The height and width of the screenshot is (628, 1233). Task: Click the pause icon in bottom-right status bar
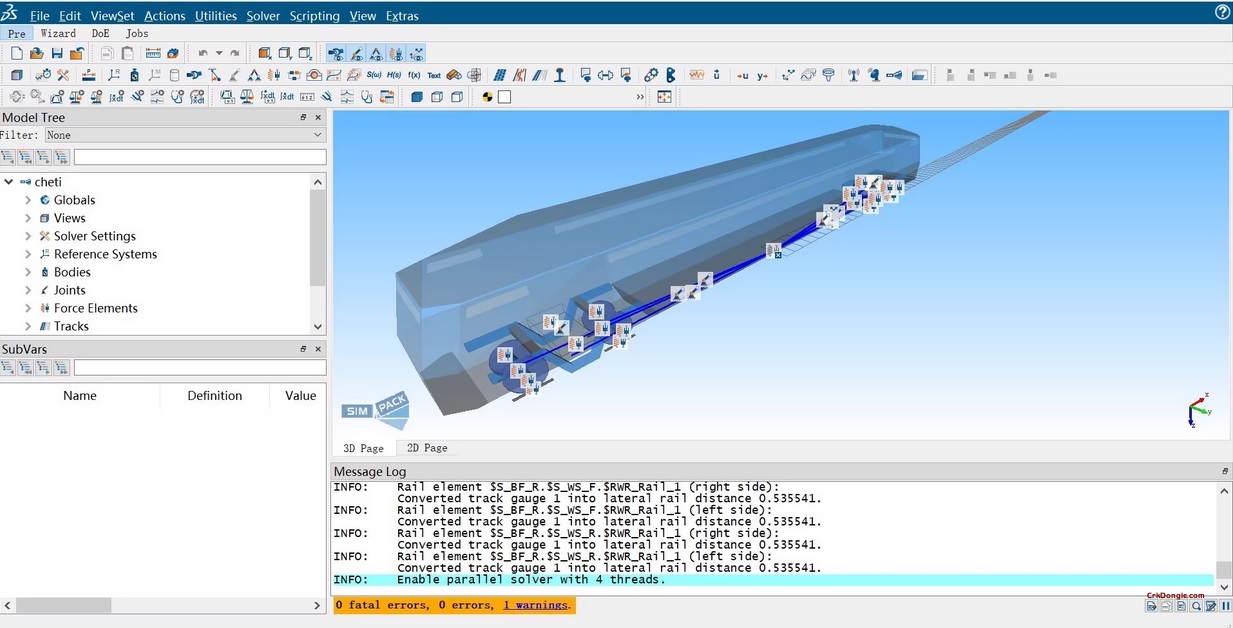(1226, 606)
